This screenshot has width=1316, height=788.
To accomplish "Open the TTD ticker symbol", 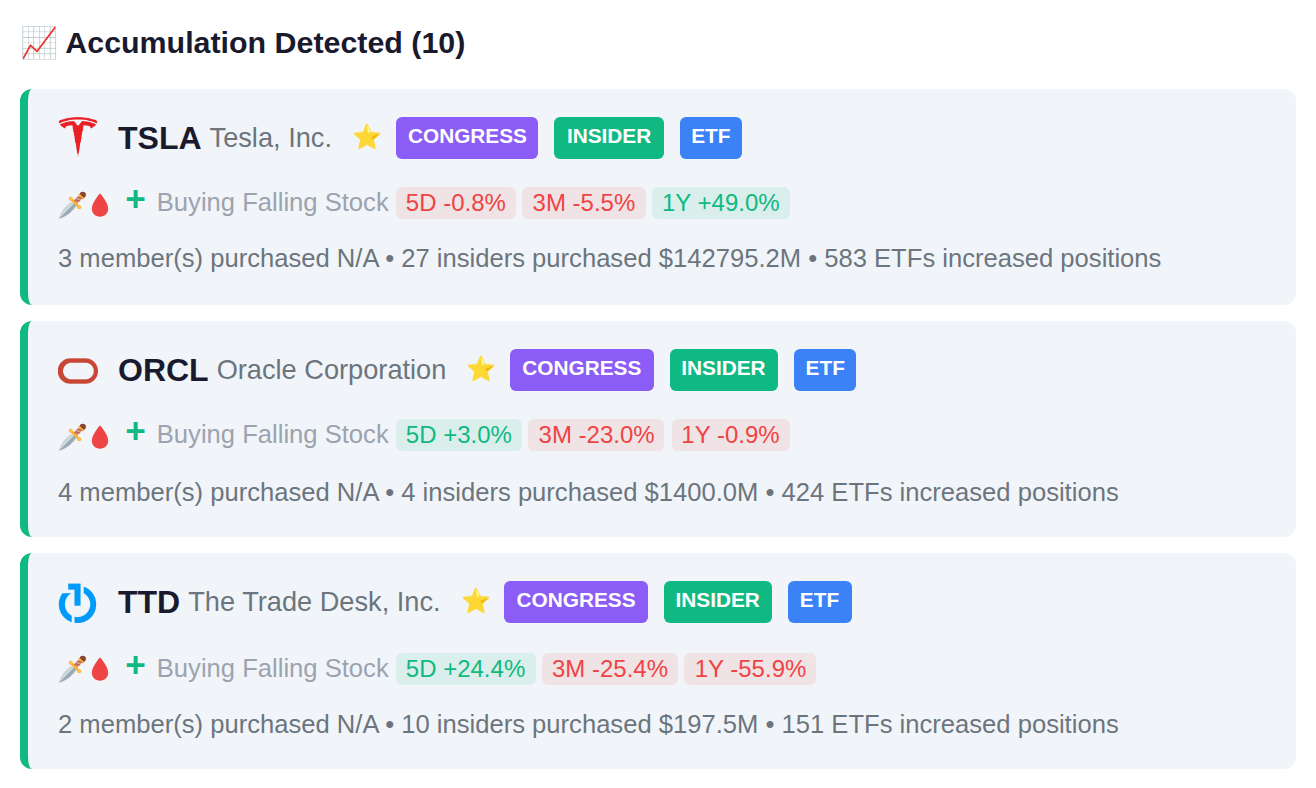I will click(149, 602).
